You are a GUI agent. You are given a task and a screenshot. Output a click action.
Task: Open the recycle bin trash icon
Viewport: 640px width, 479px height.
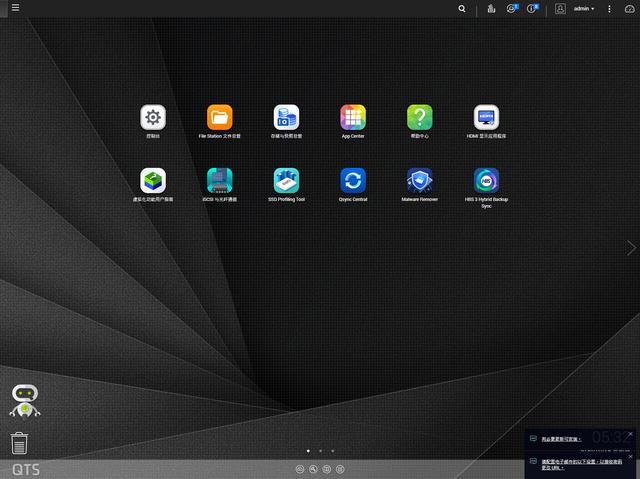point(19,443)
